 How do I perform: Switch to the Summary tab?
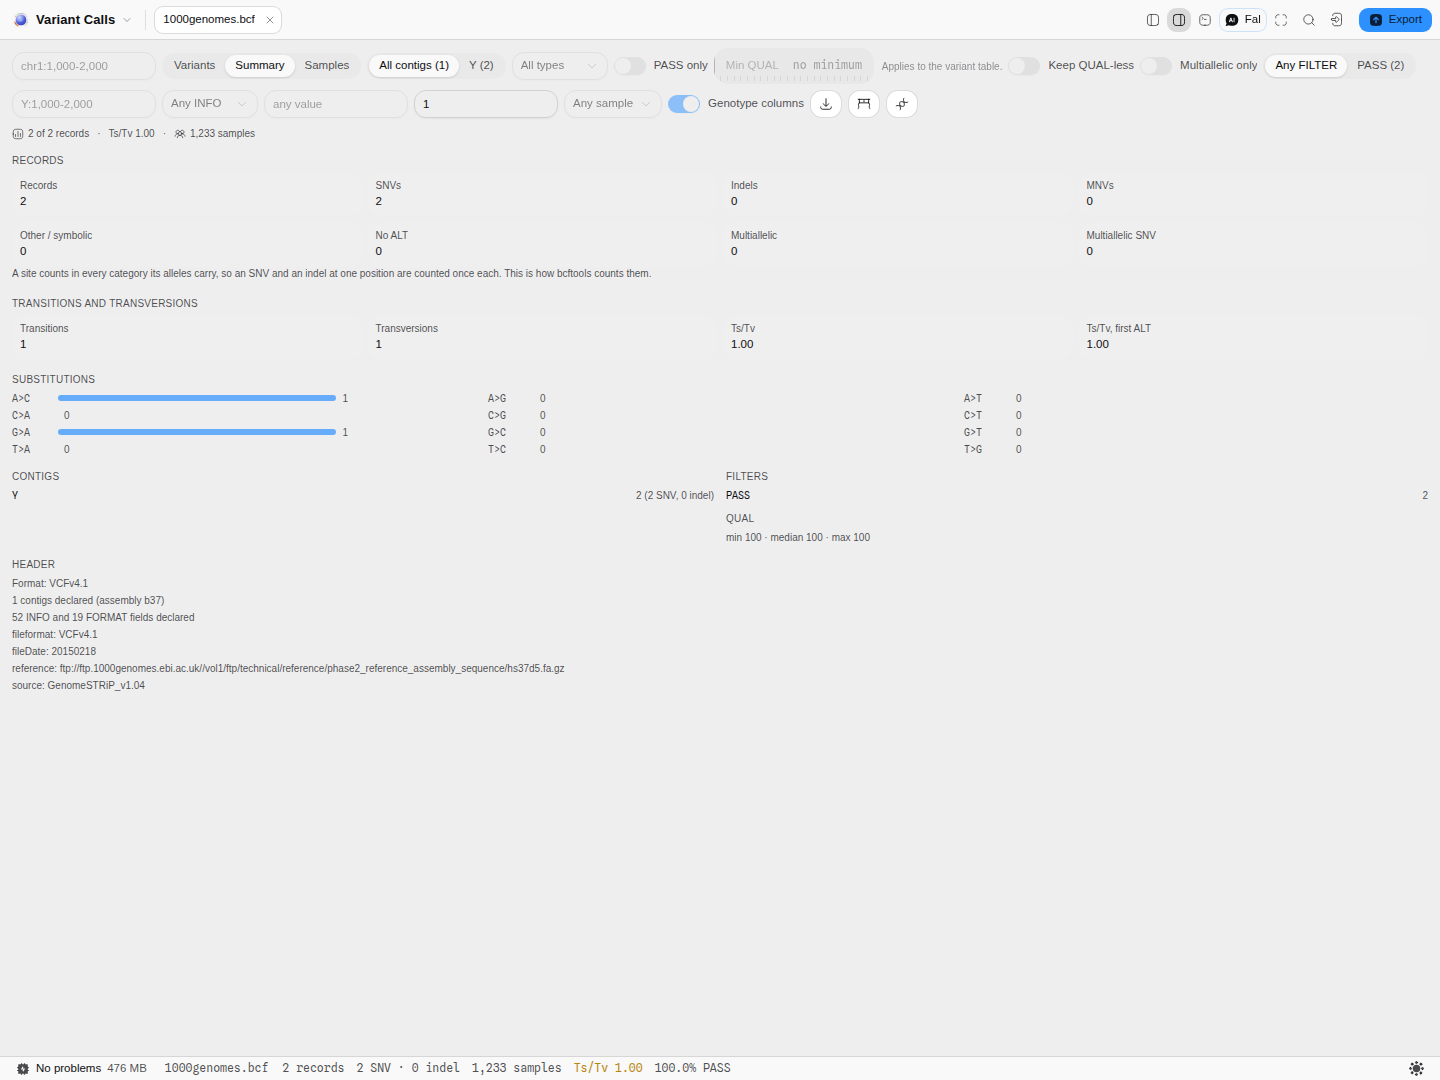(x=260, y=66)
